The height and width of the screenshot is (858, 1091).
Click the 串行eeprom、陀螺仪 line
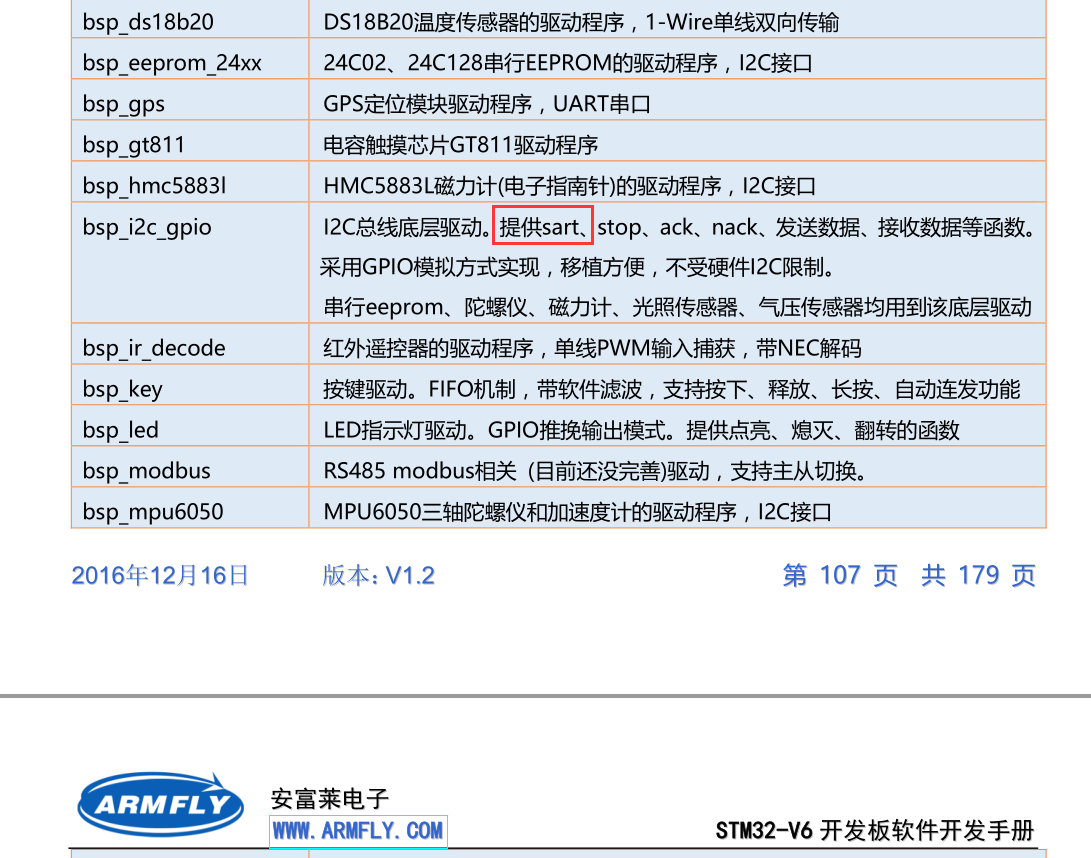coord(677,308)
